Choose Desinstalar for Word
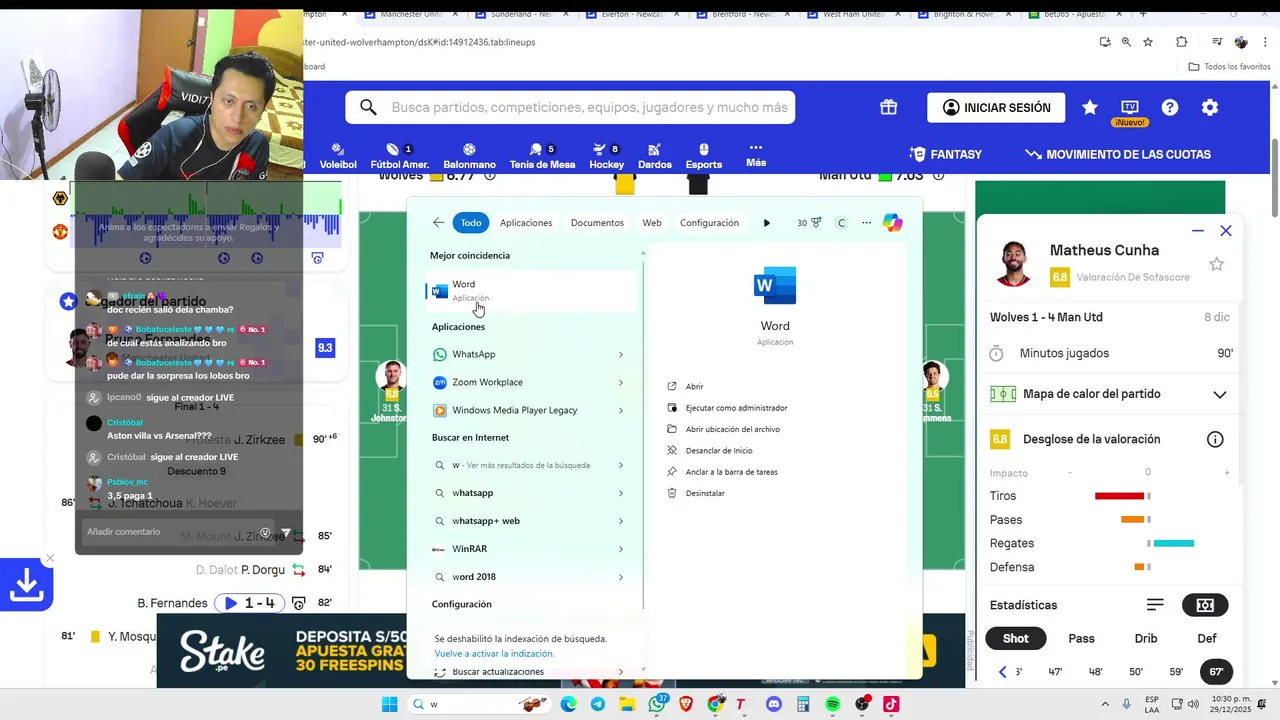This screenshot has width=1280, height=720. 705,493
